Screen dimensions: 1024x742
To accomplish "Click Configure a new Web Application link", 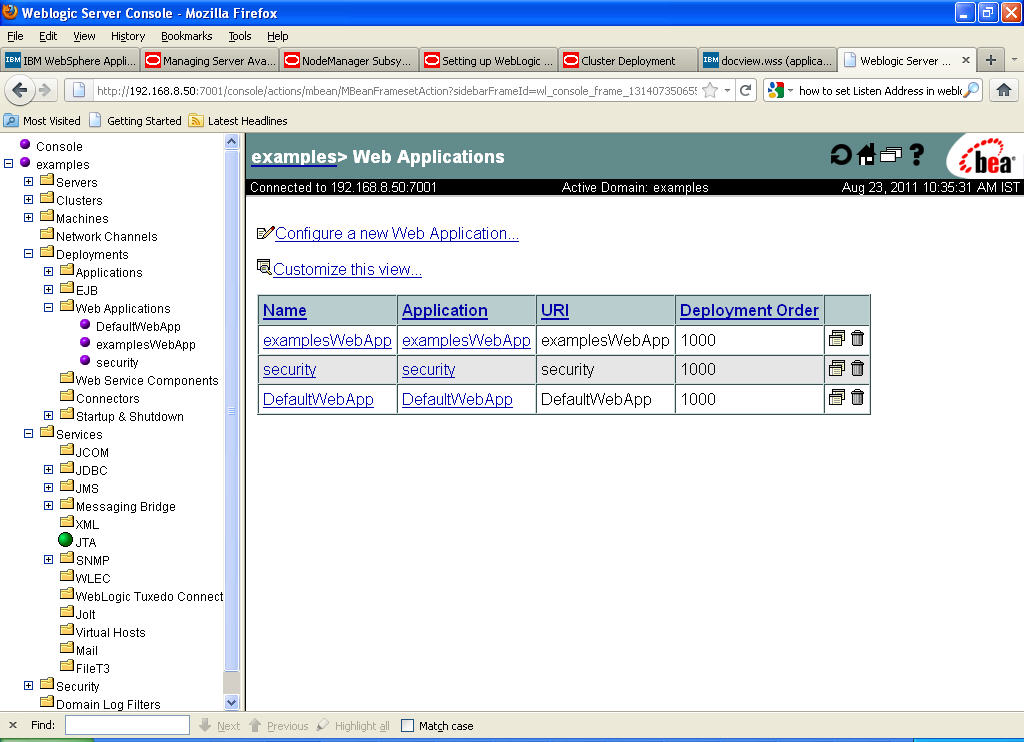I will [396, 233].
